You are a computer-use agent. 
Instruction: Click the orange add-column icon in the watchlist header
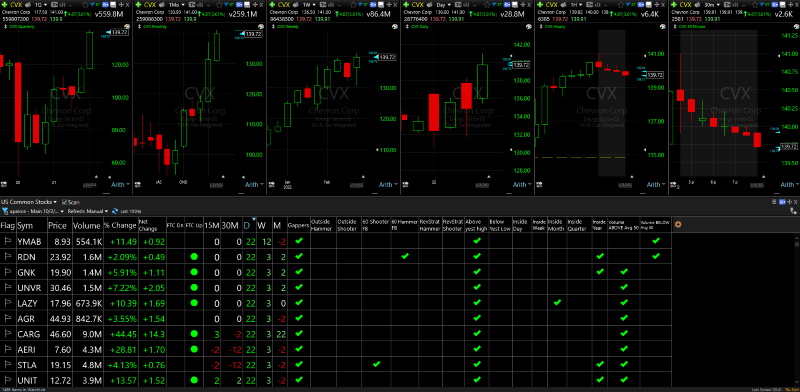[678, 224]
